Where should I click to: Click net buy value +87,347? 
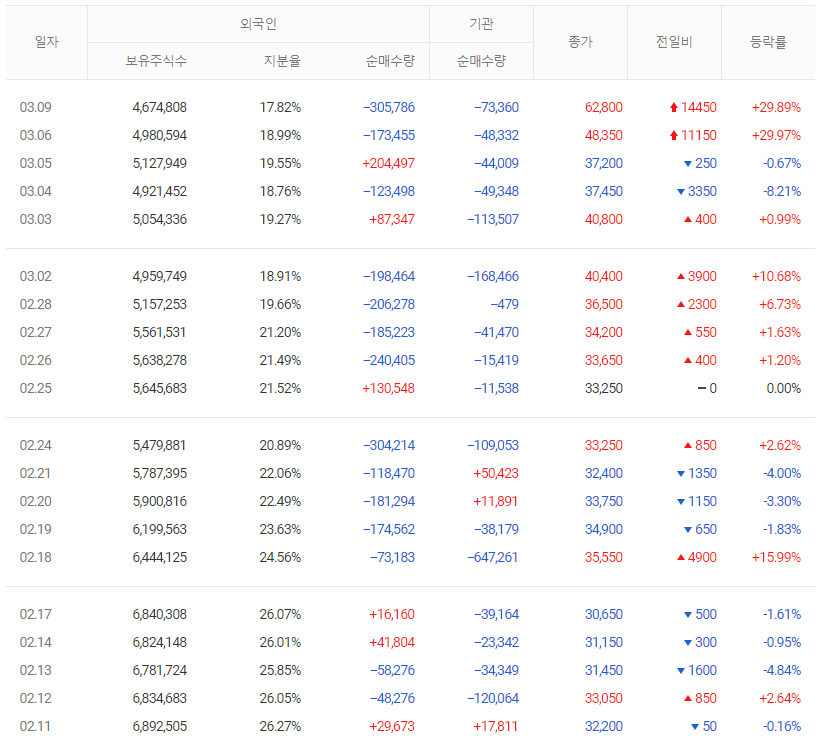coord(392,220)
